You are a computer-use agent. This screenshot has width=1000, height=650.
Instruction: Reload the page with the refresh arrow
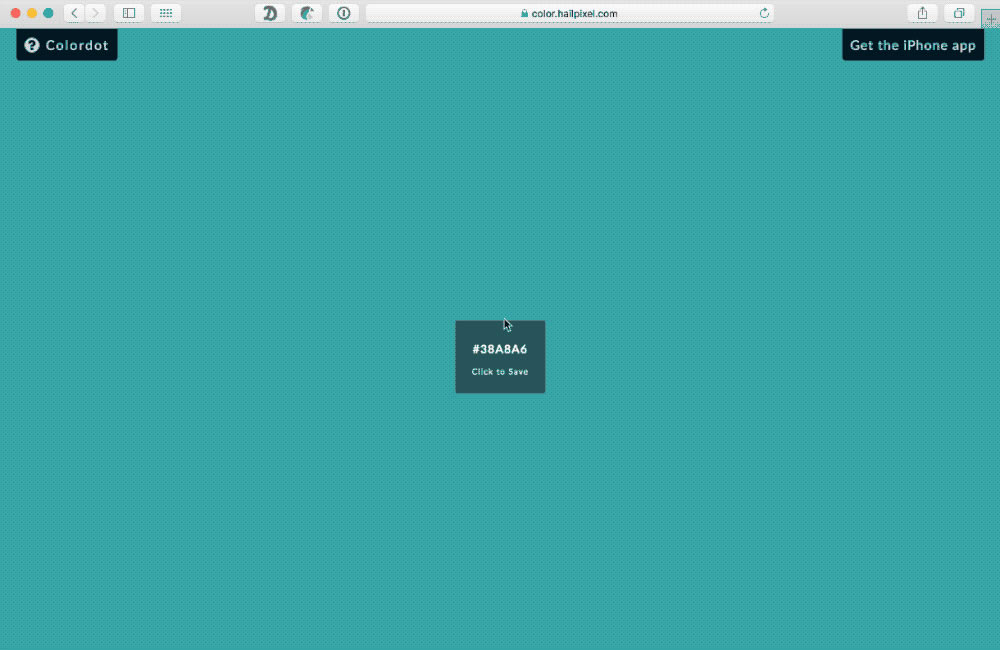[x=765, y=13]
